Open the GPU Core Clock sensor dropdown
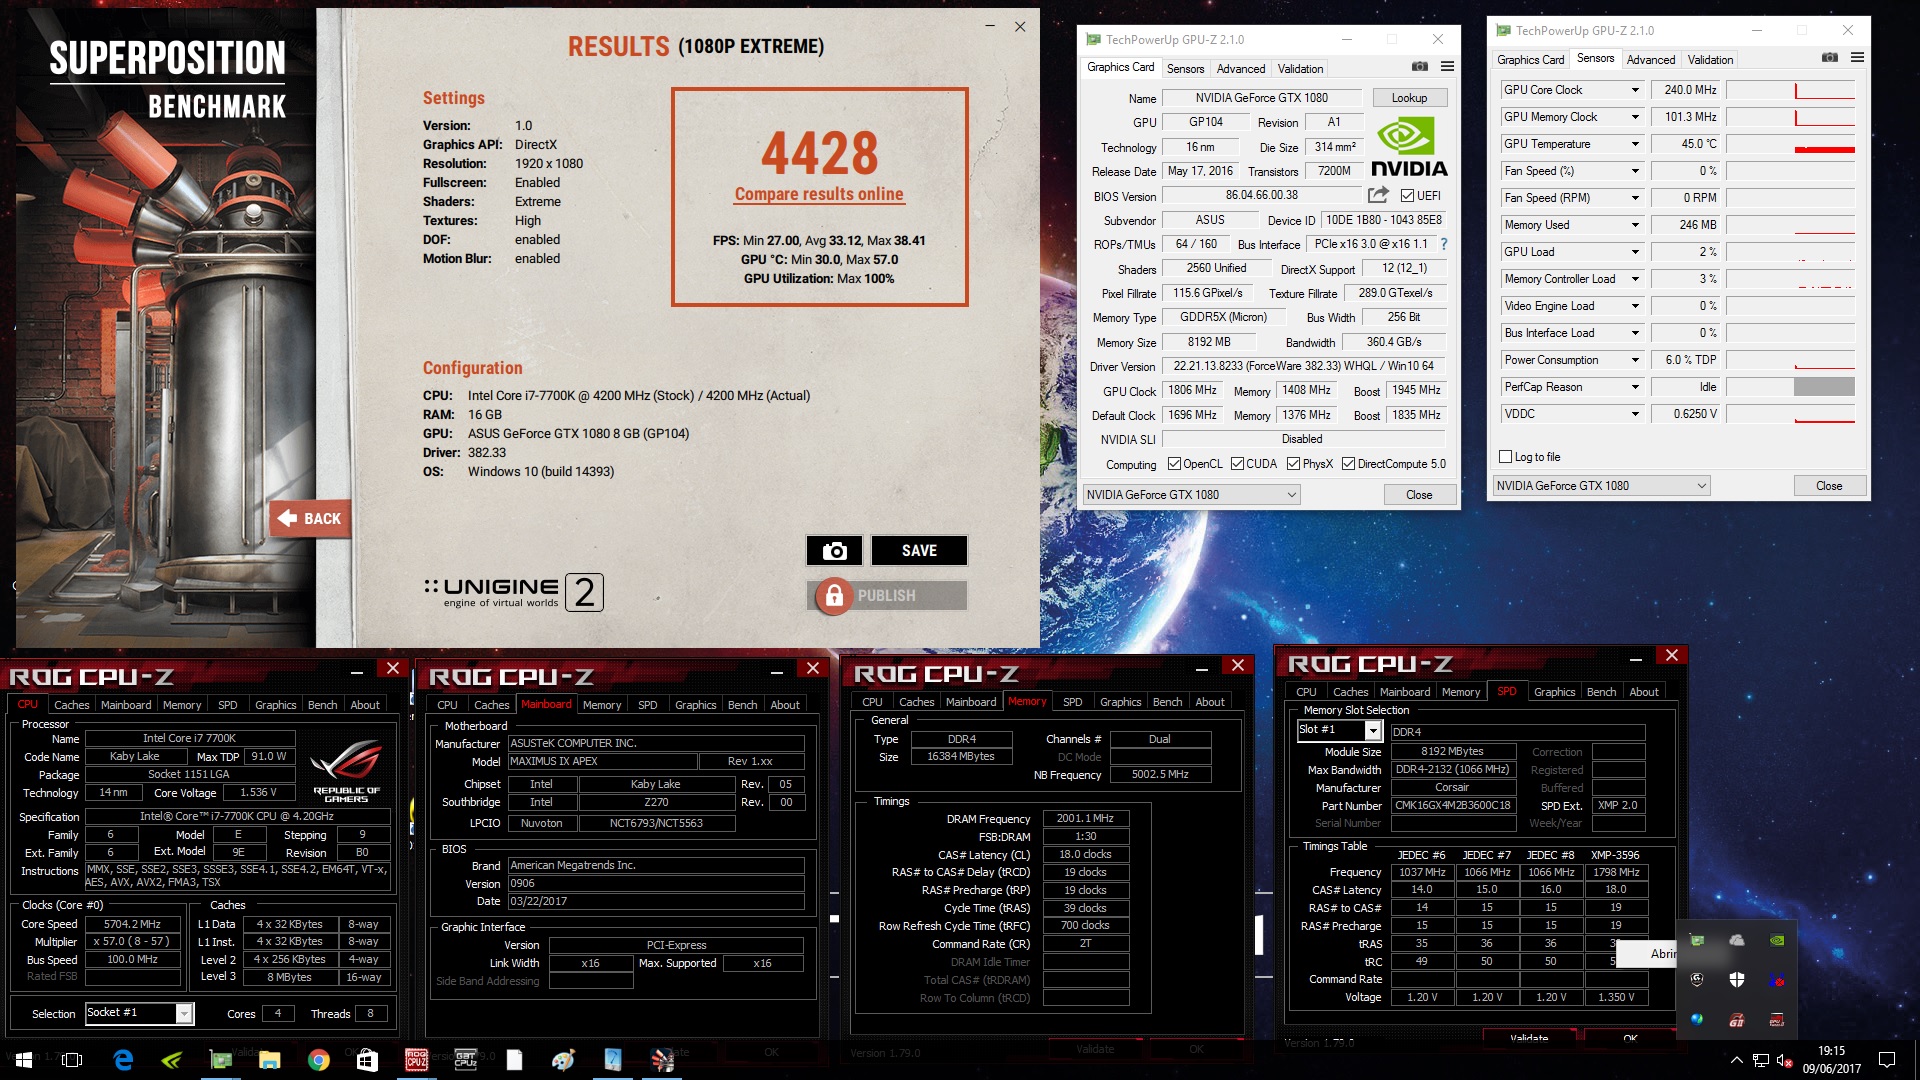Viewport: 1920px width, 1080px height. [1635, 90]
